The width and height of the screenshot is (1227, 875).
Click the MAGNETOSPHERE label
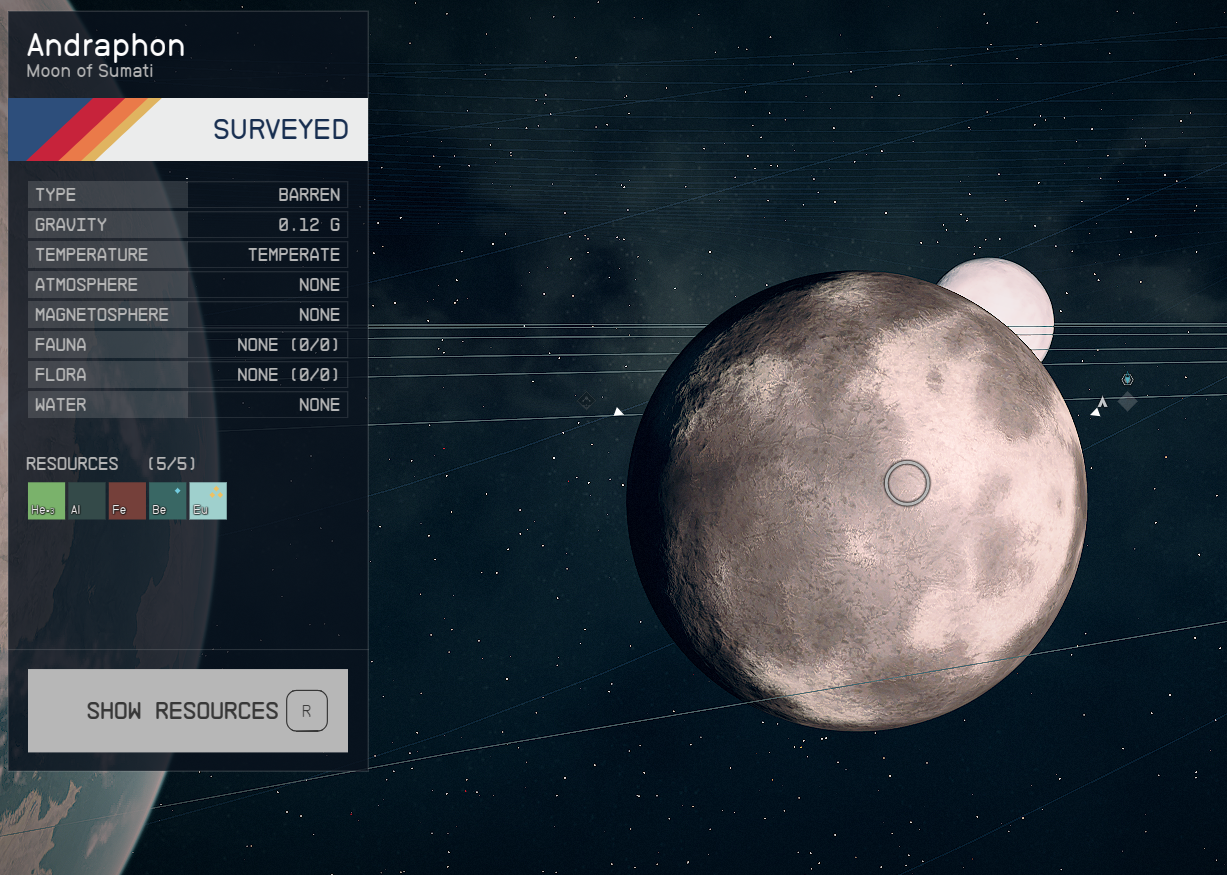coord(102,315)
